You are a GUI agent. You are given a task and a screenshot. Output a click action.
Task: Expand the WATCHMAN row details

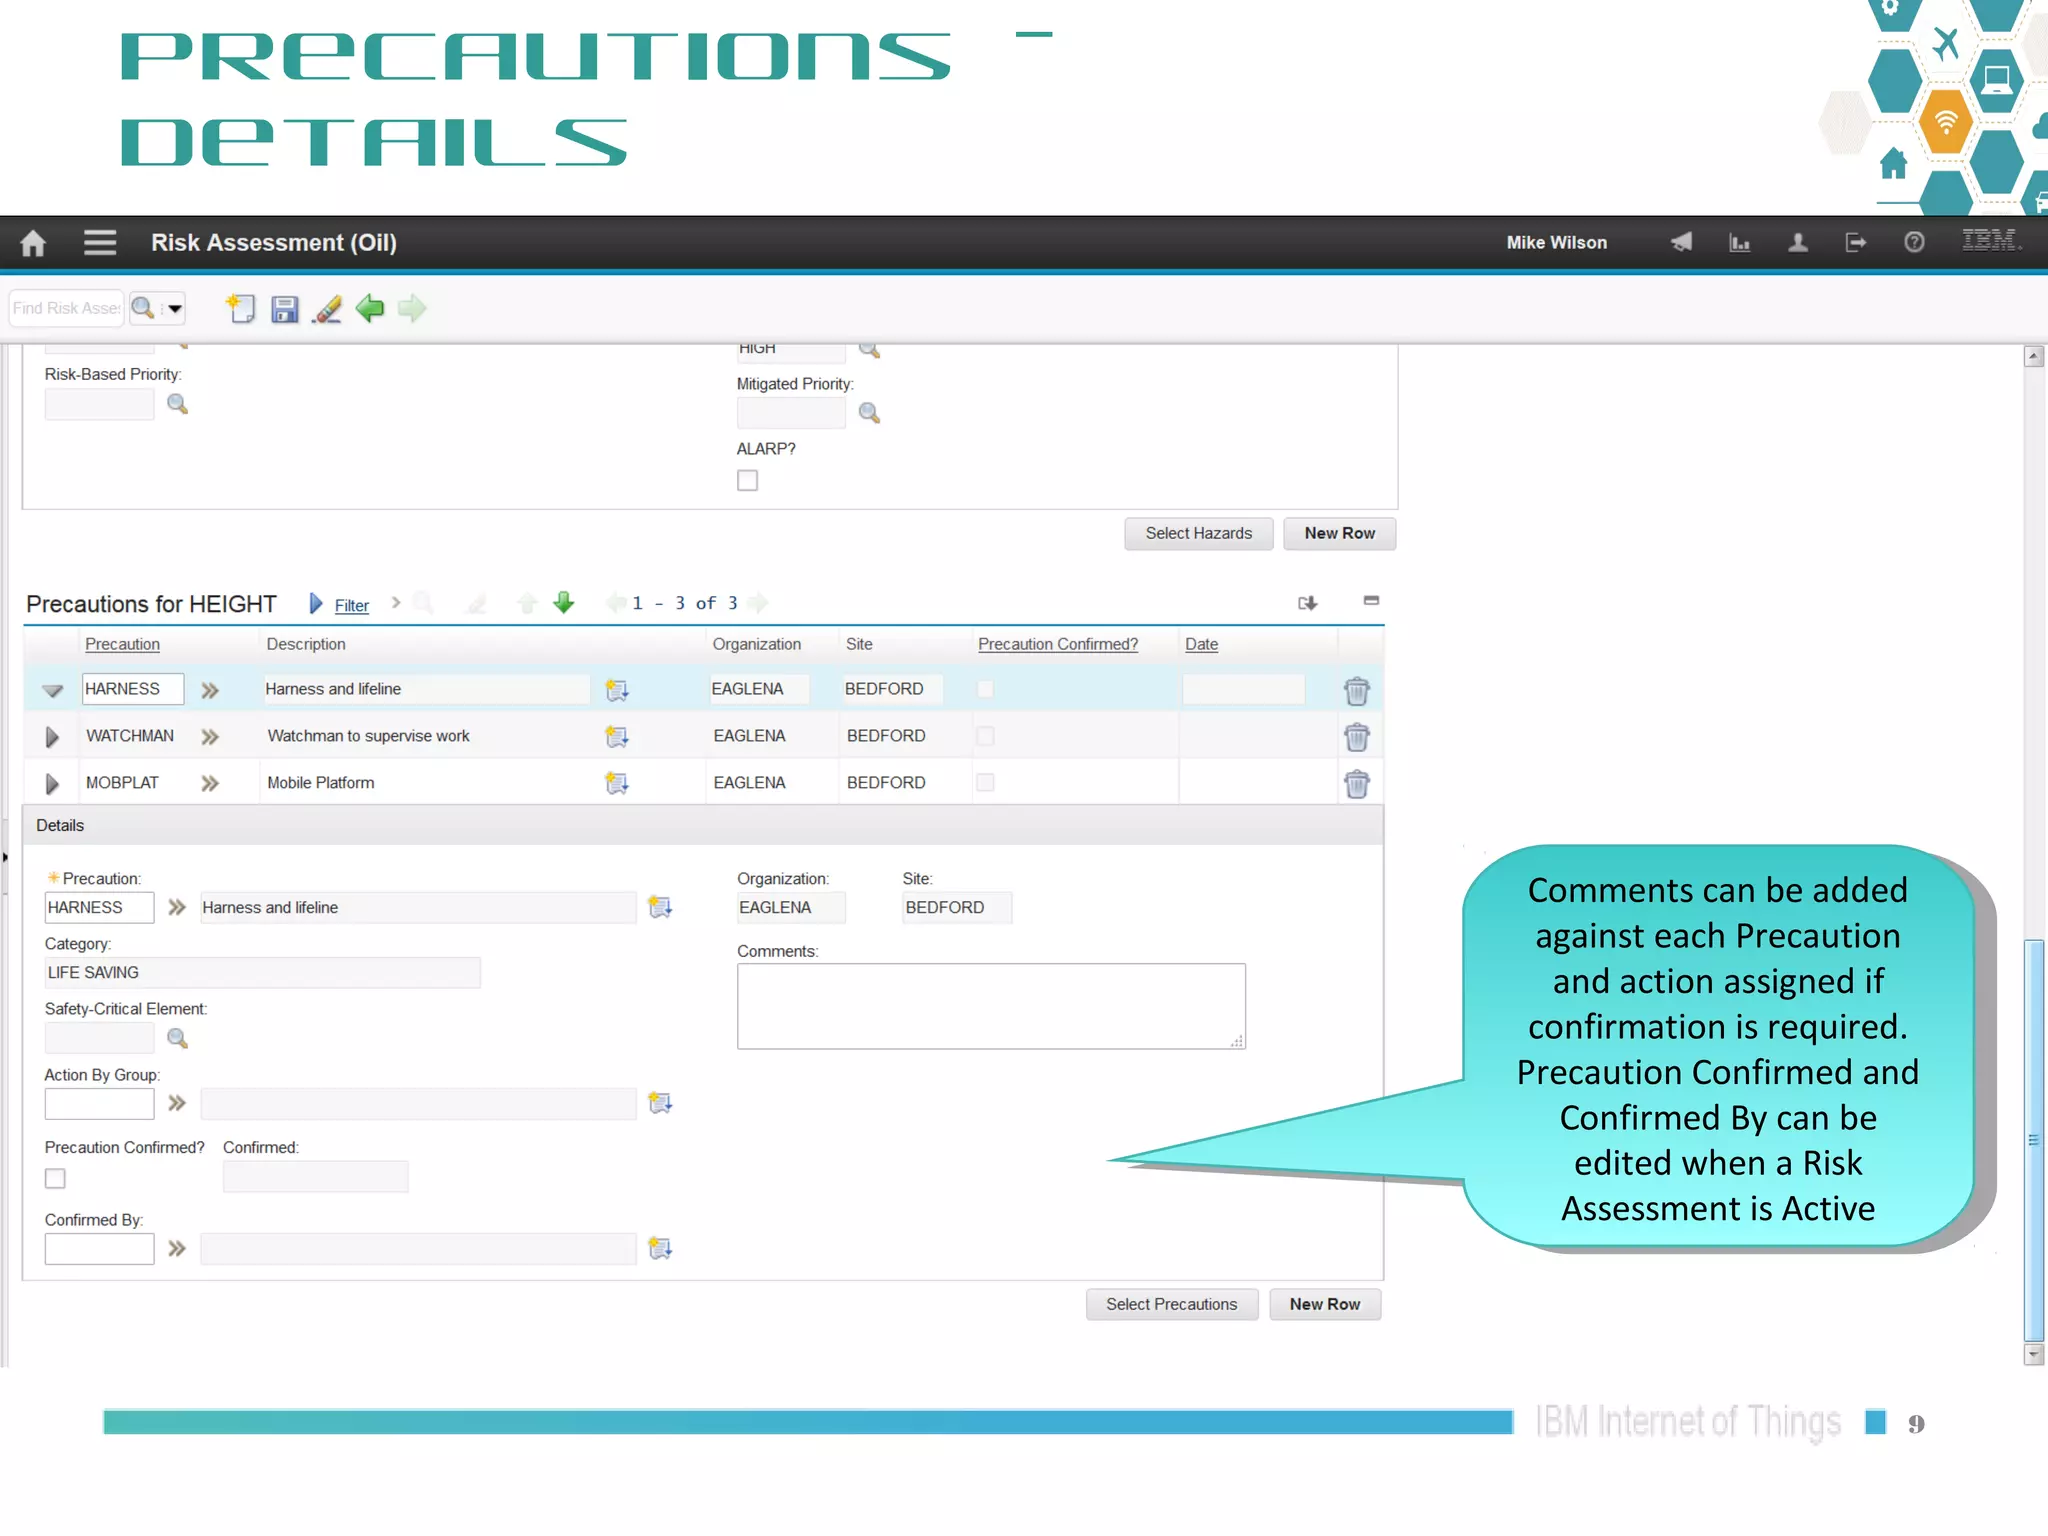pyautogui.click(x=52, y=737)
